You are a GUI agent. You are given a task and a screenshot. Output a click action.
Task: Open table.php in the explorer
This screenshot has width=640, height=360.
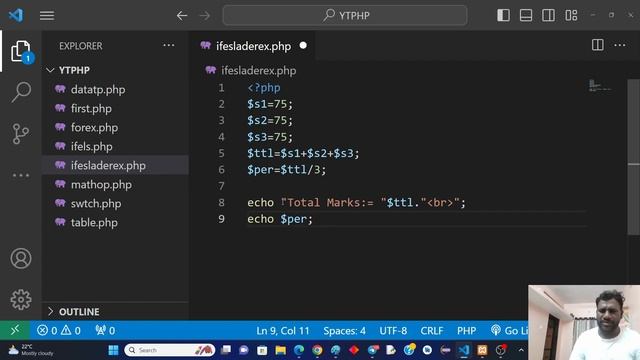(x=94, y=222)
